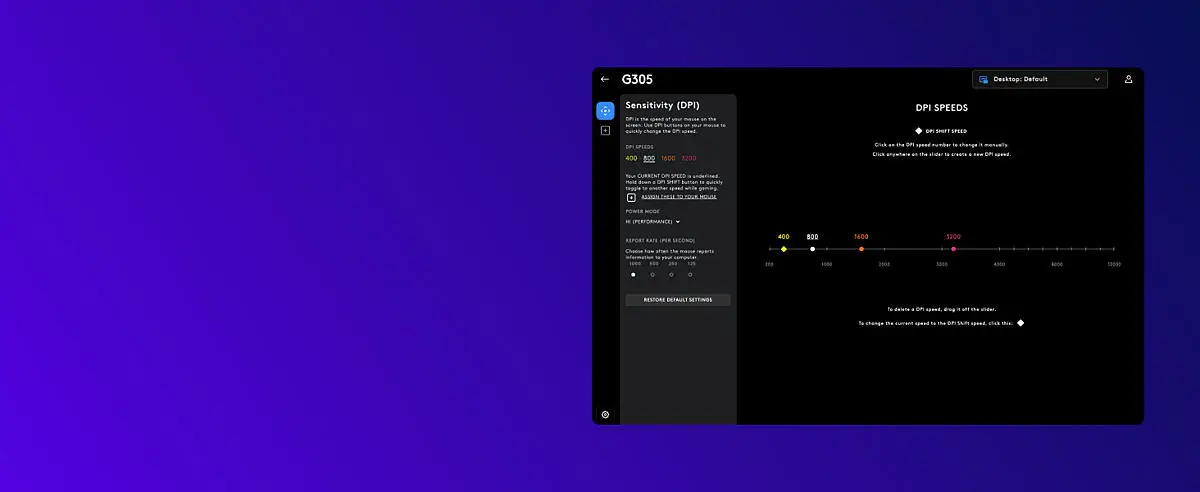Select the 1000 report rate option
Screen dimensions: 1200x492
(633, 274)
